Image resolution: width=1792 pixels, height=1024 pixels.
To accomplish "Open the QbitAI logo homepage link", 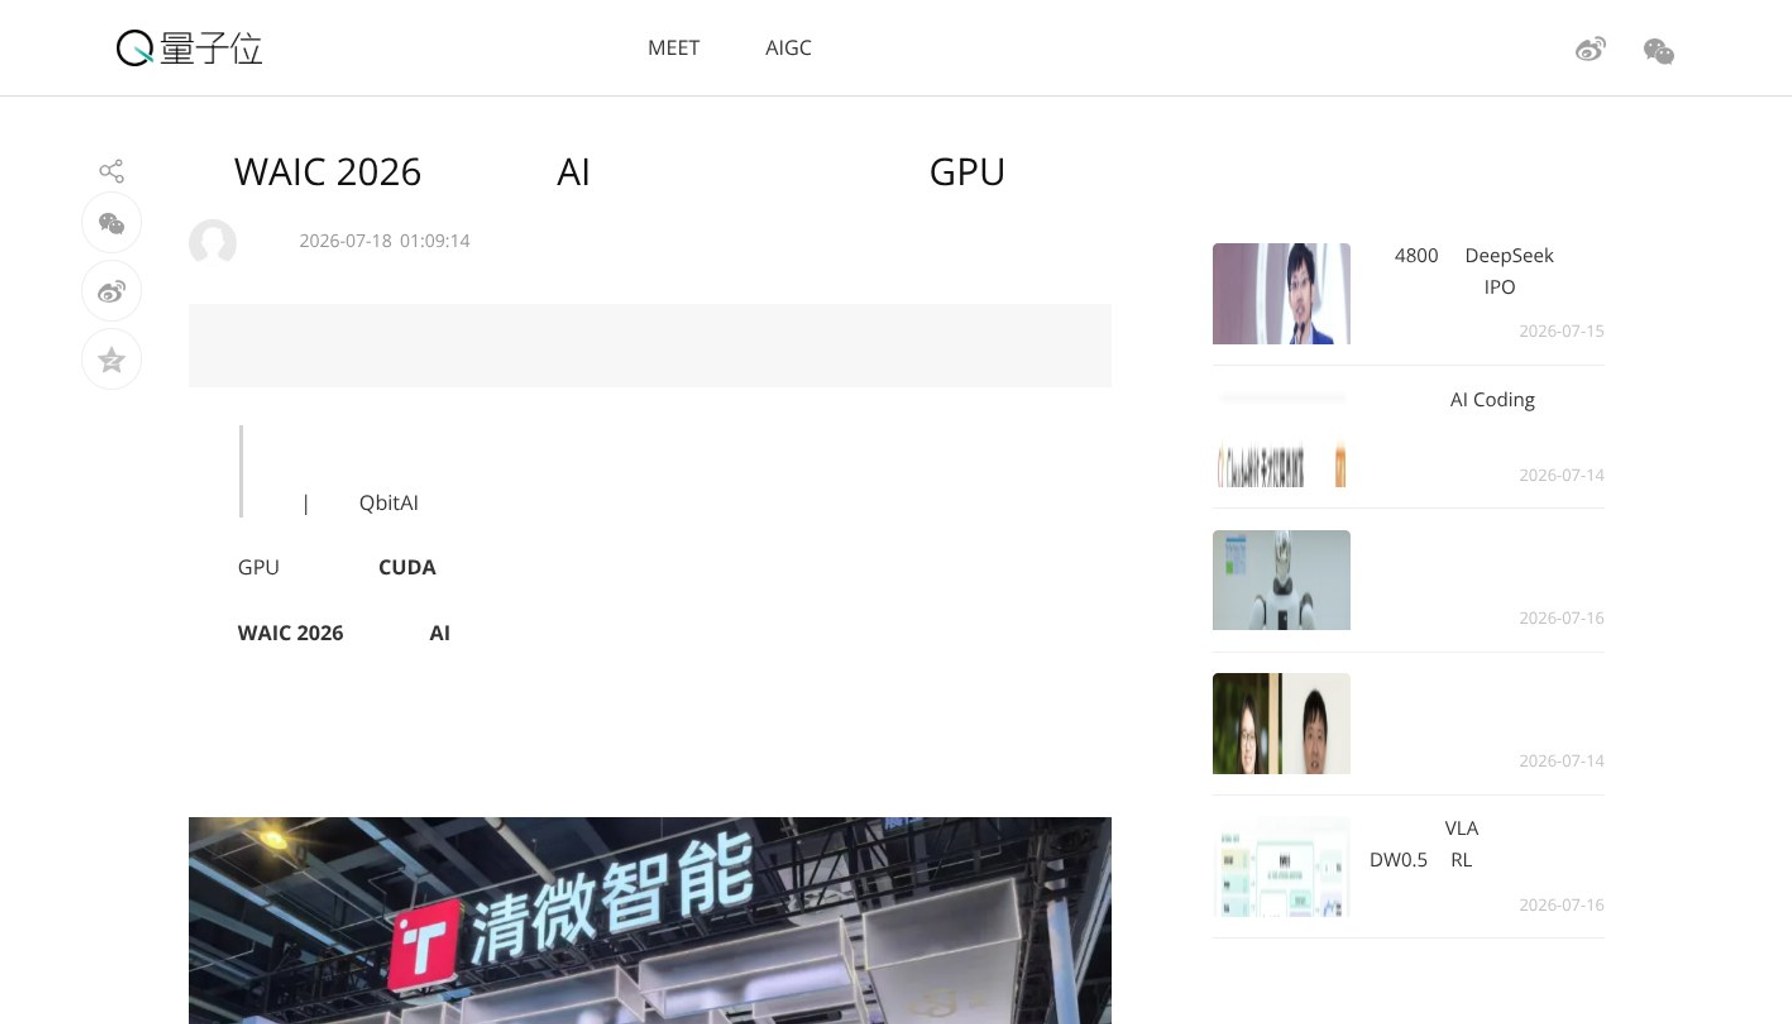I will pos(189,48).
